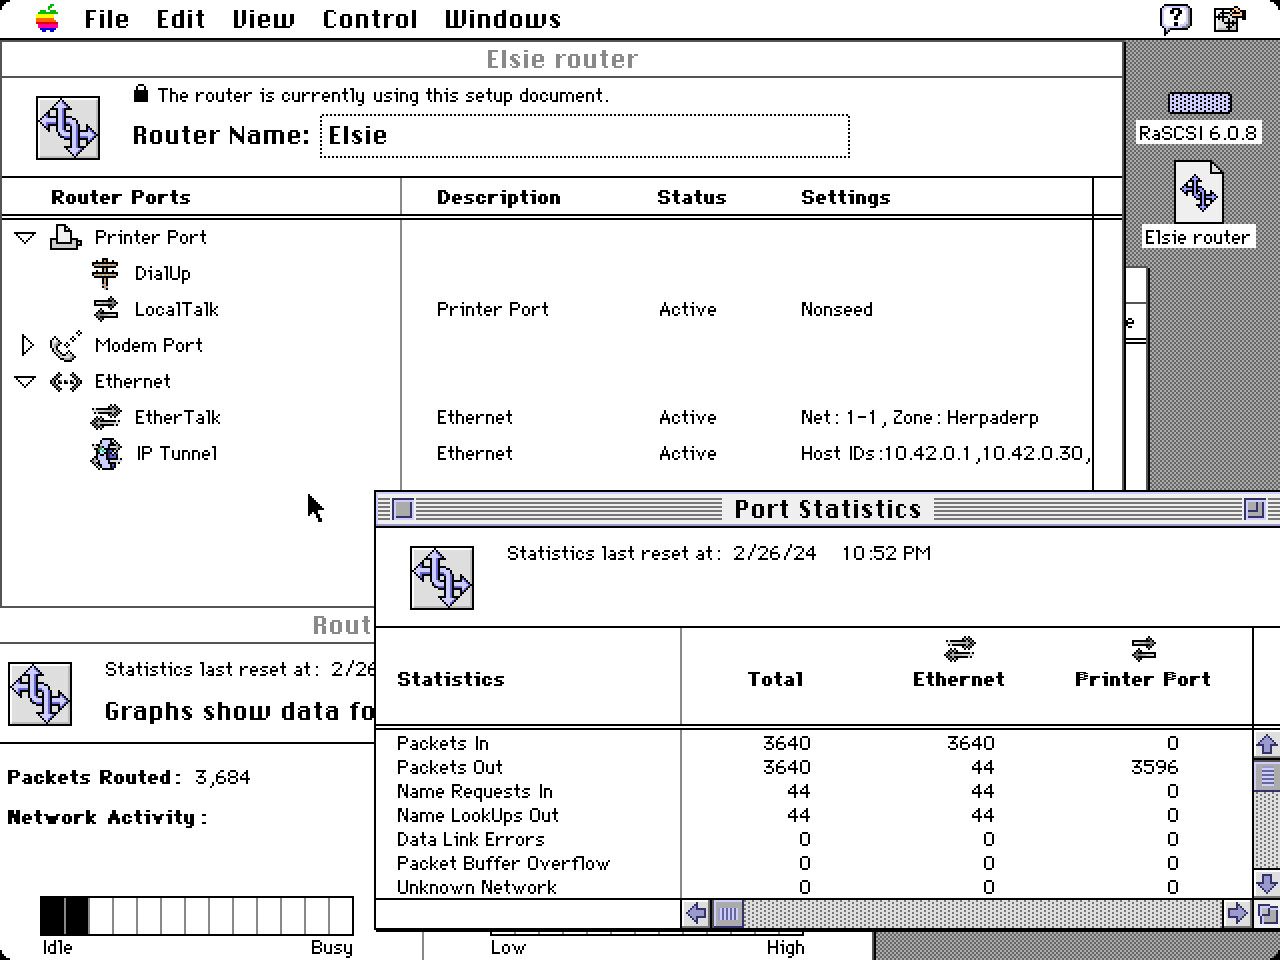Open the Edit menu
Viewport: 1280px width, 960px height.
pos(181,19)
